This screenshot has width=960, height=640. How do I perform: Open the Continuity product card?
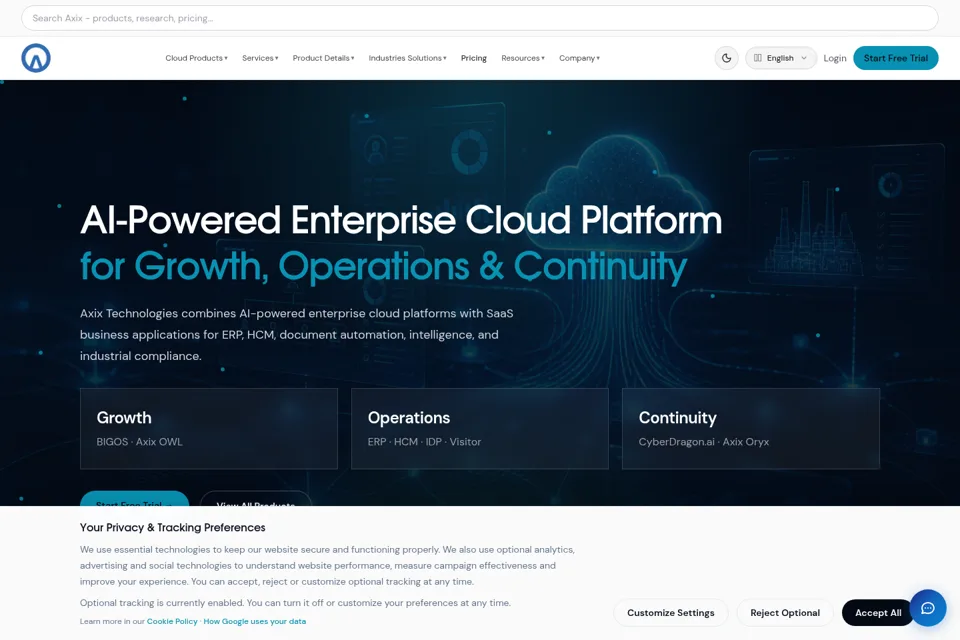751,429
